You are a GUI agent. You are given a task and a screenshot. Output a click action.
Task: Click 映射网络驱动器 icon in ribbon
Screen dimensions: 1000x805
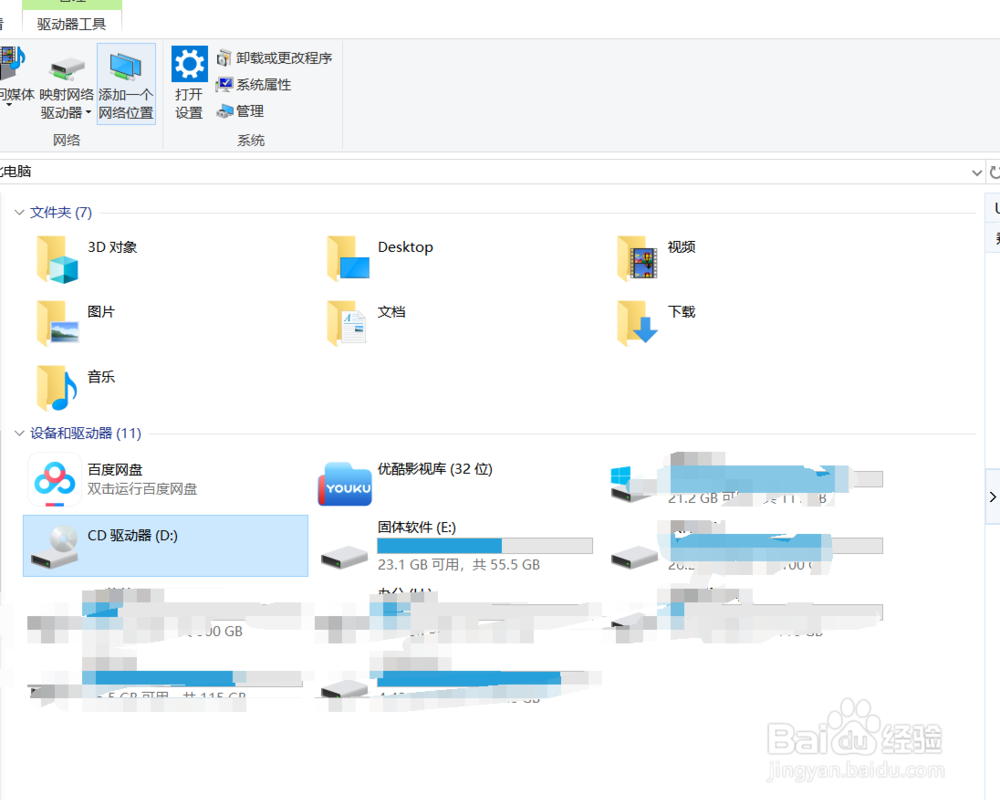[x=68, y=70]
